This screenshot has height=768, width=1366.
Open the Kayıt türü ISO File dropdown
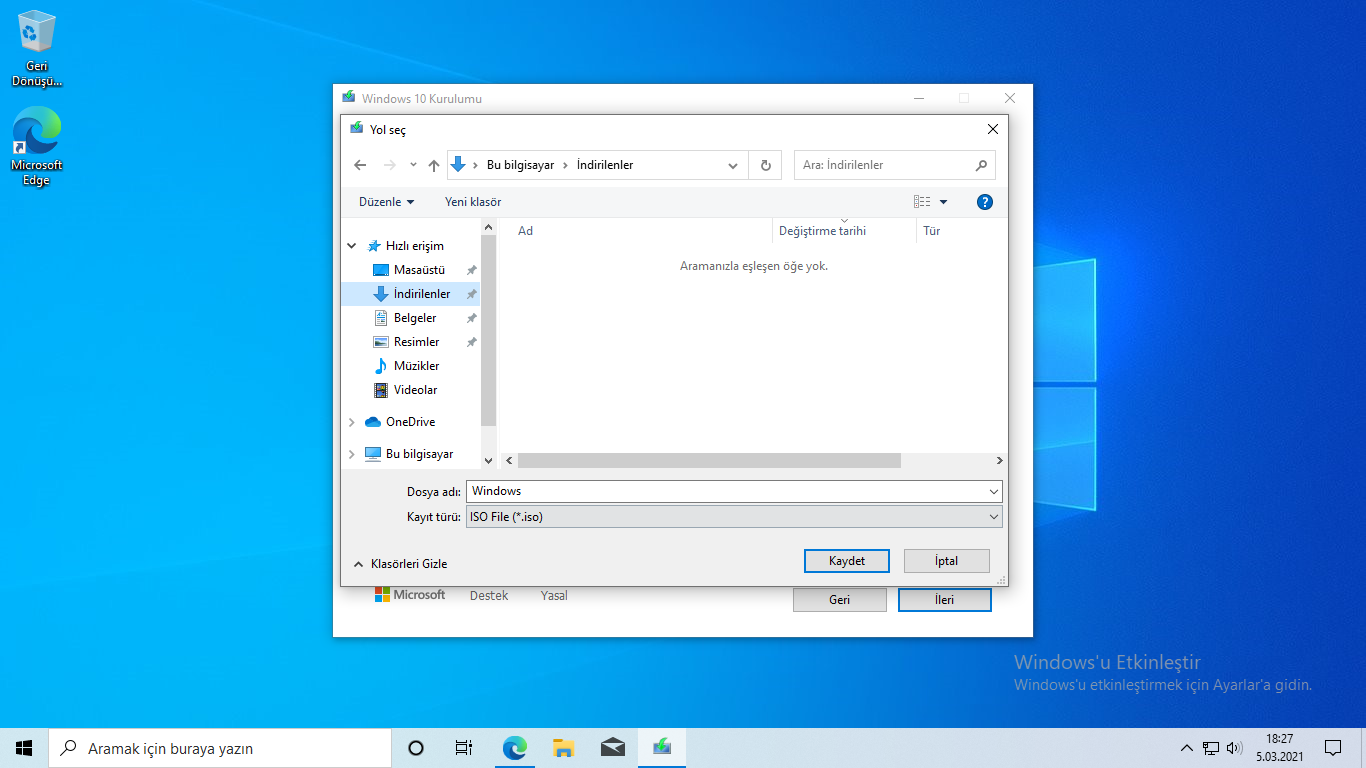click(x=734, y=517)
